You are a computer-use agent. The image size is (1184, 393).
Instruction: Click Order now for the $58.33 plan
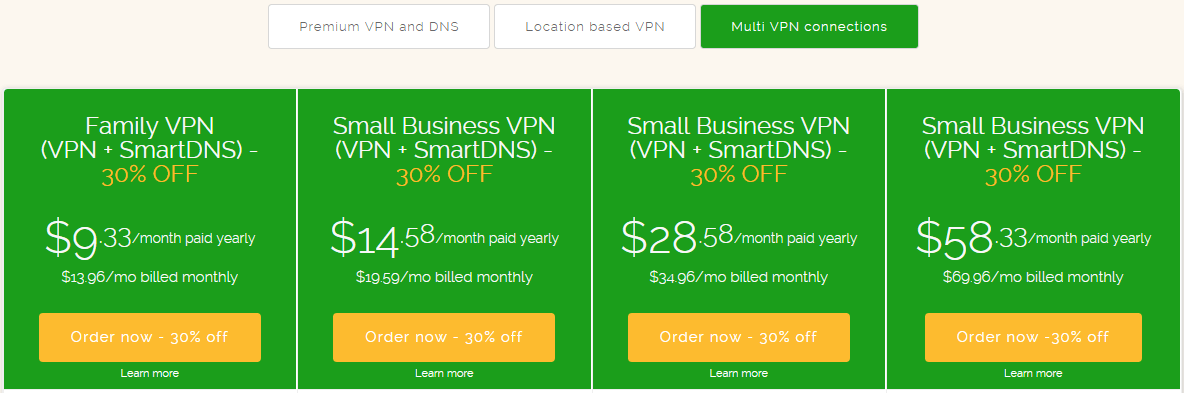1033,337
